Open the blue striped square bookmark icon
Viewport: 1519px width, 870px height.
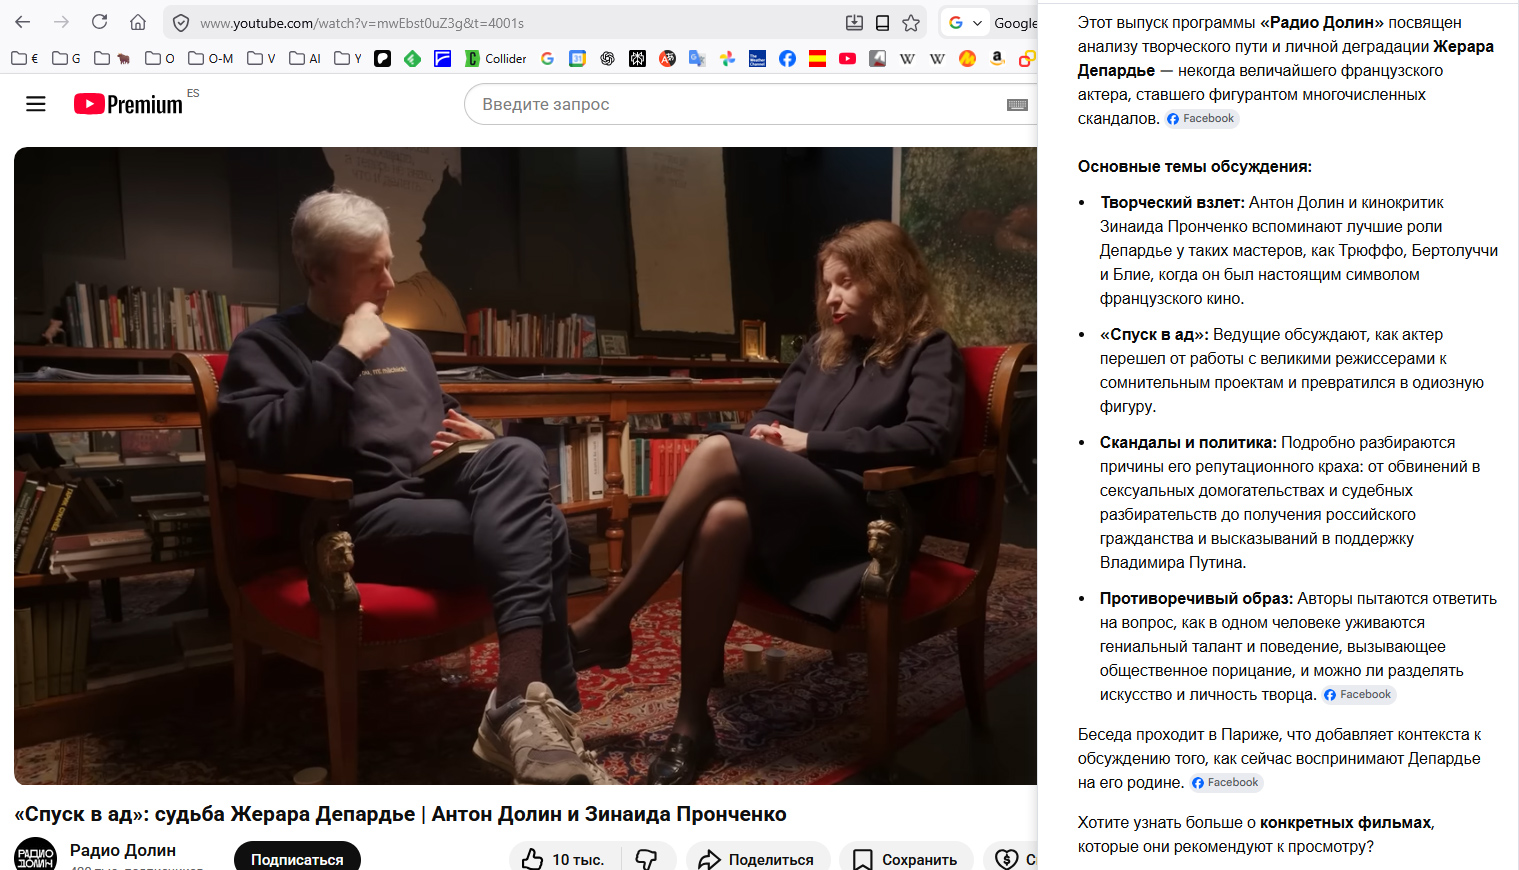(442, 58)
